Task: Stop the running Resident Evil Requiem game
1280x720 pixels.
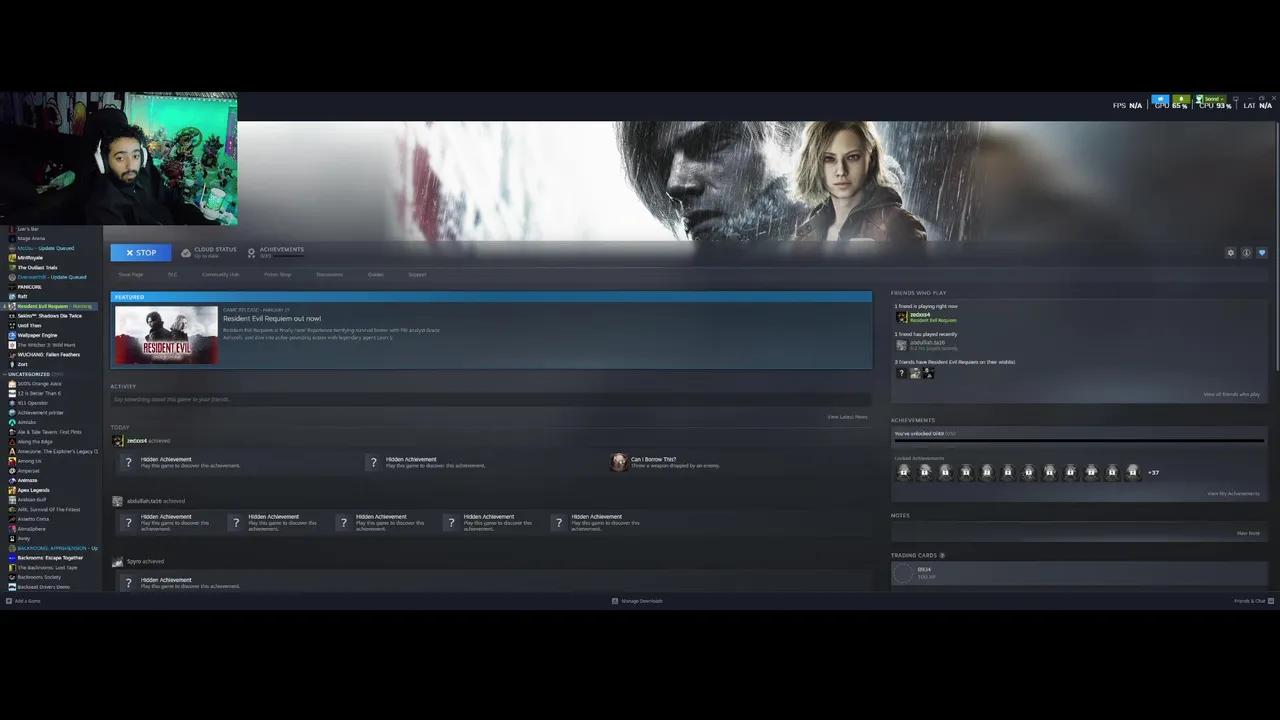Action: (x=141, y=253)
